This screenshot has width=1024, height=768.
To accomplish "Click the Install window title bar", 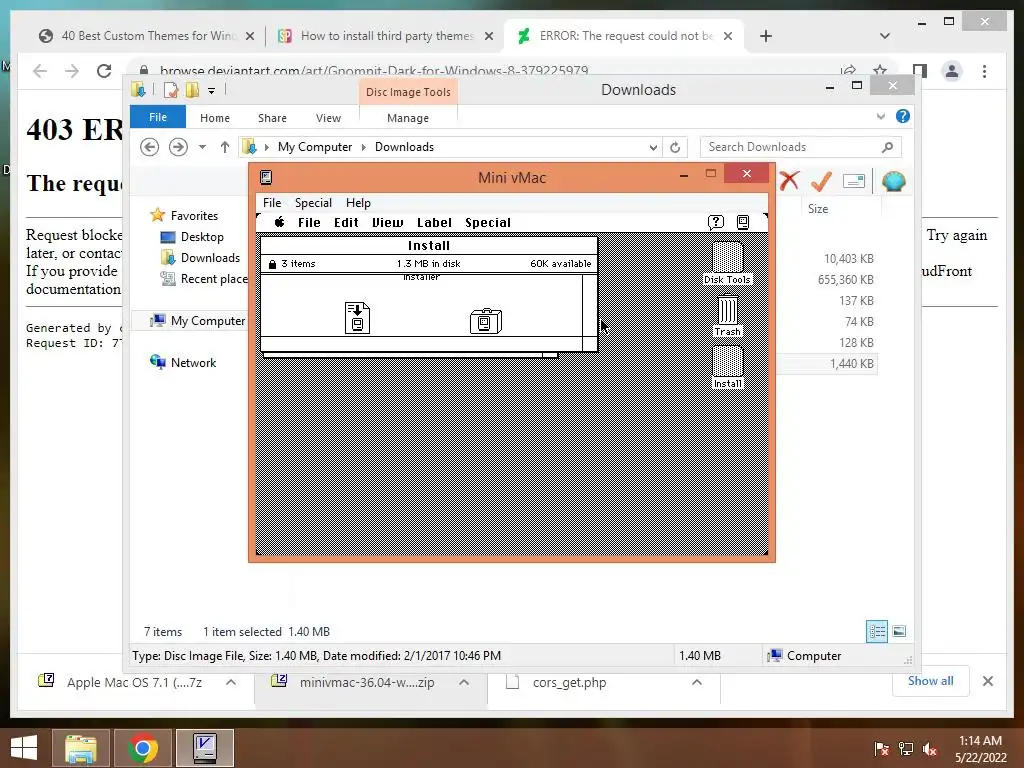I will [x=429, y=246].
